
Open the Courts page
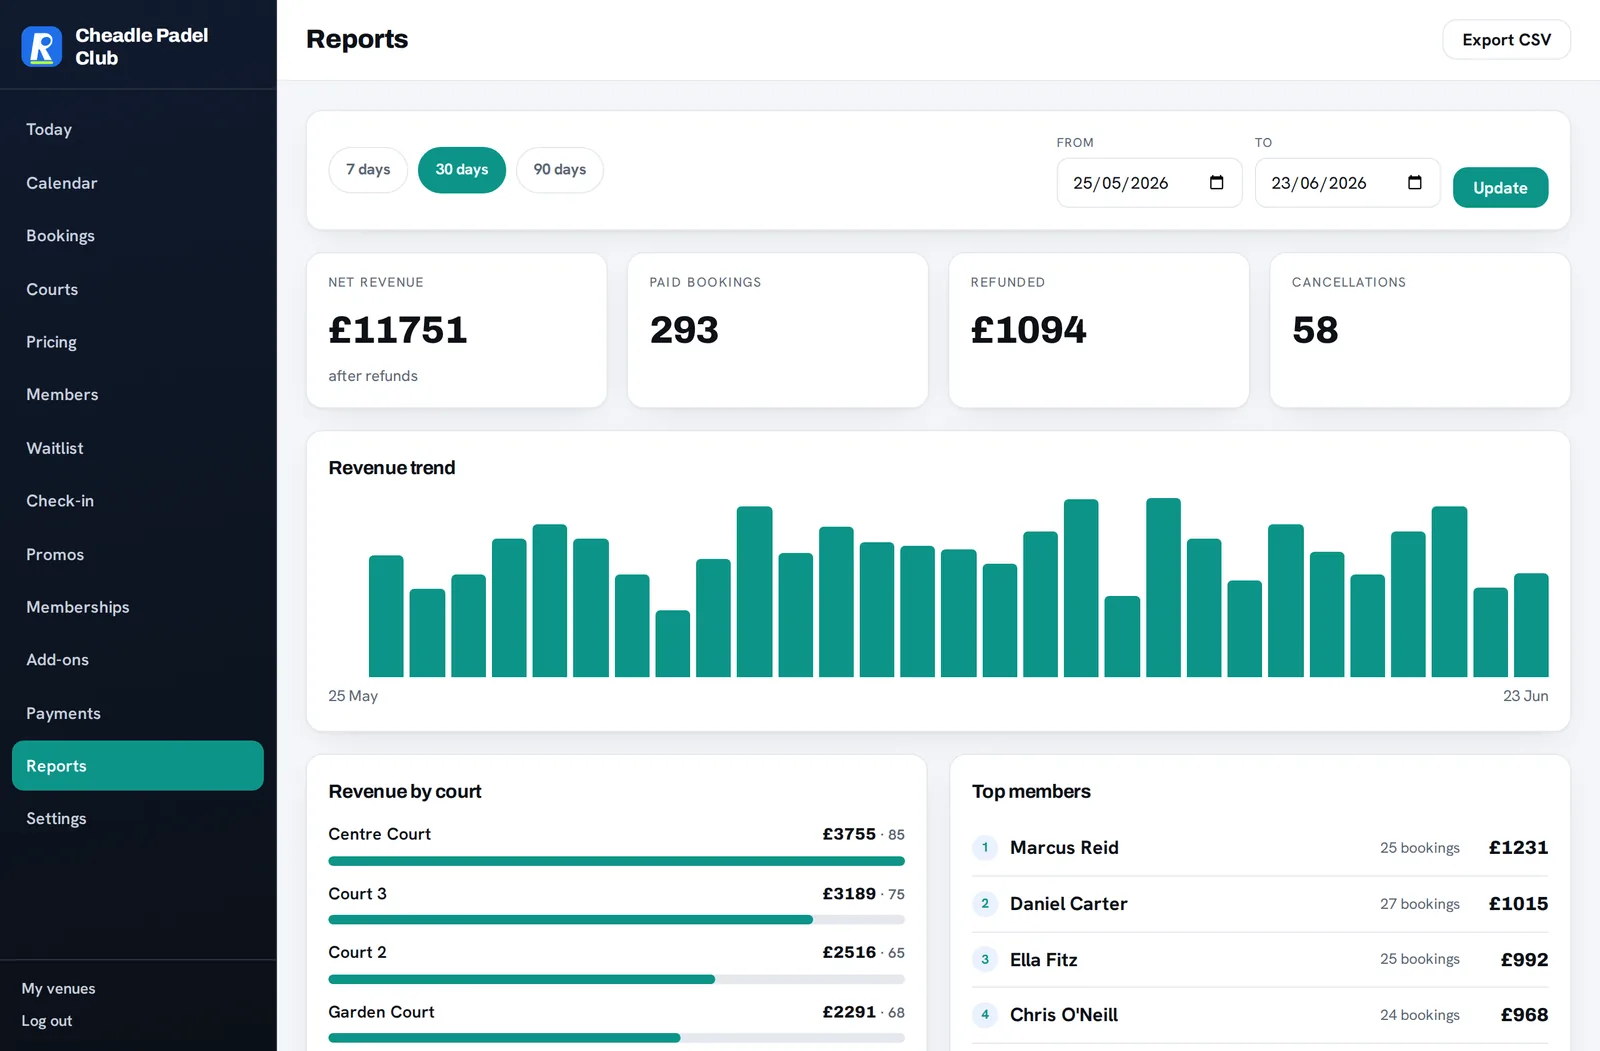(138, 289)
